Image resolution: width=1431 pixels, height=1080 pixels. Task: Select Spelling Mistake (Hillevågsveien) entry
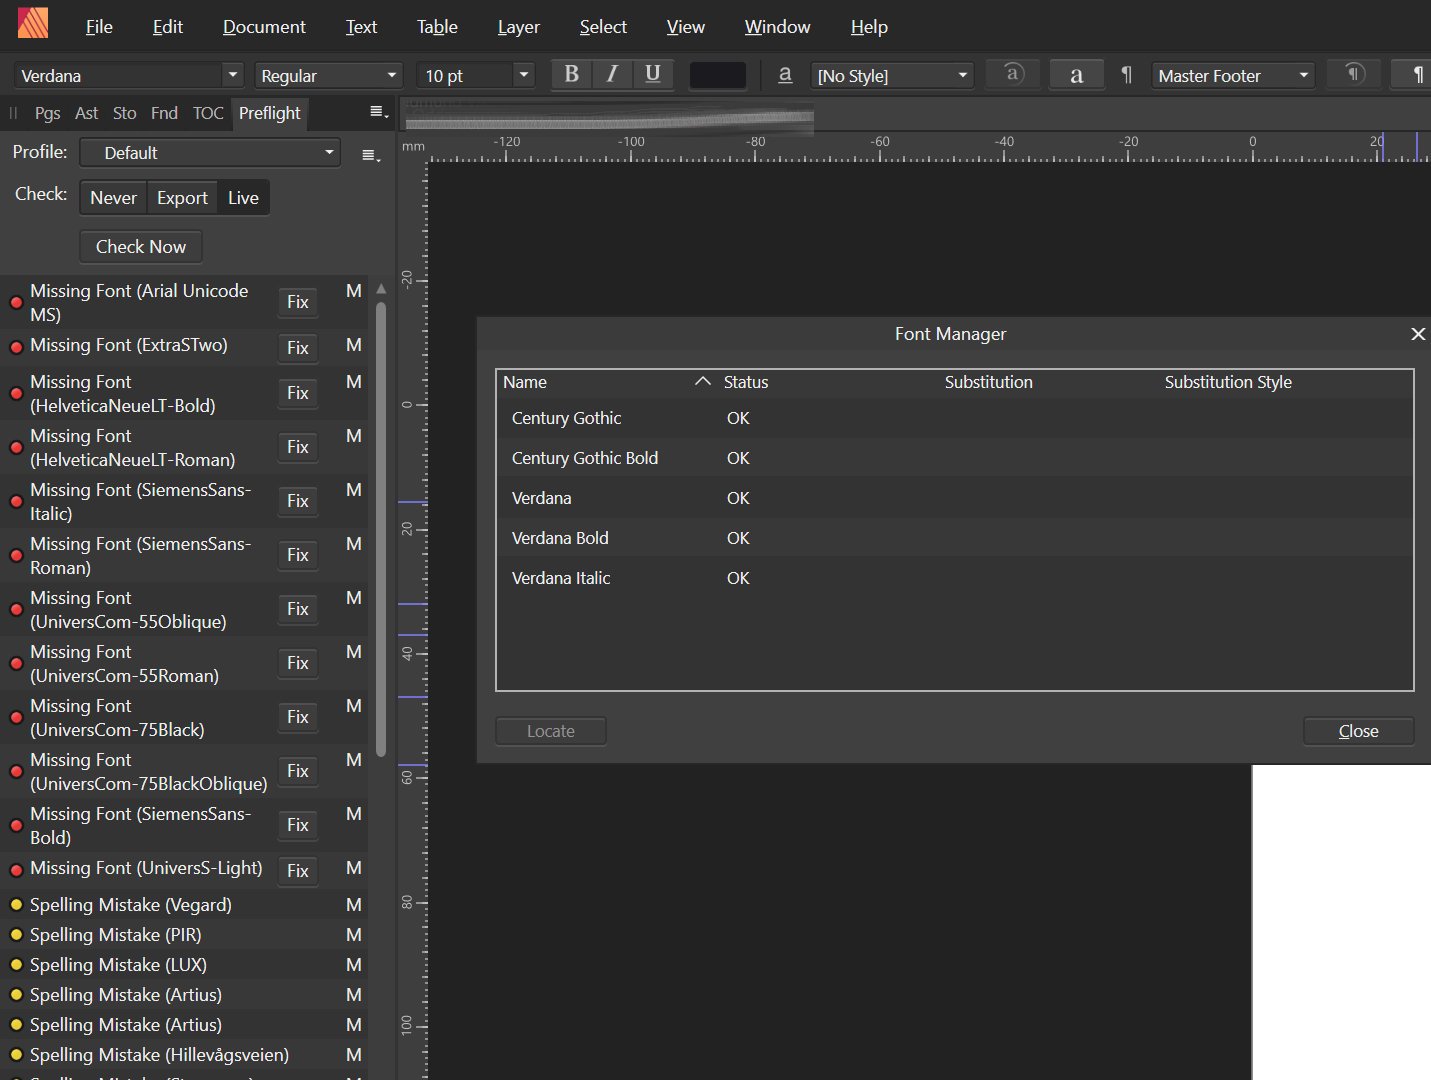tap(184, 1055)
